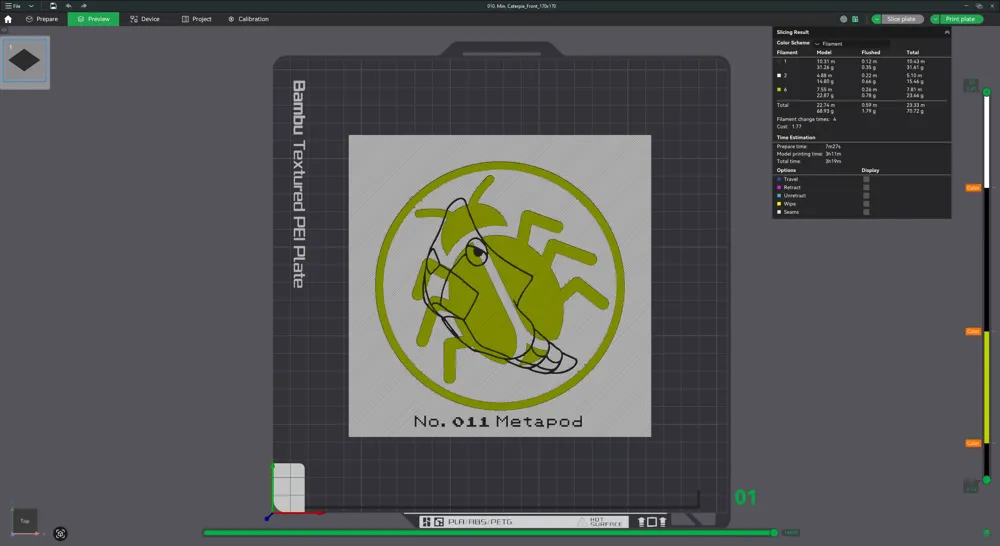The width and height of the screenshot is (1000, 546).
Task: Click the Slice plate button
Action: (x=901, y=19)
